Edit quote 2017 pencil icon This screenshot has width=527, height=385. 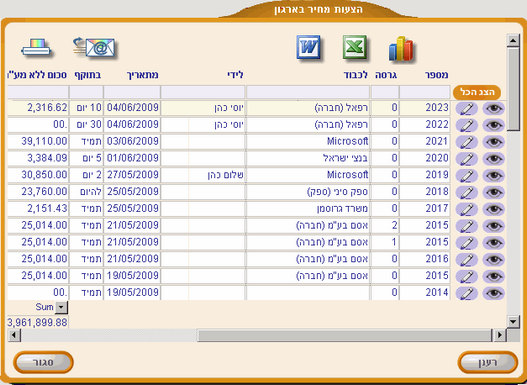point(467,209)
